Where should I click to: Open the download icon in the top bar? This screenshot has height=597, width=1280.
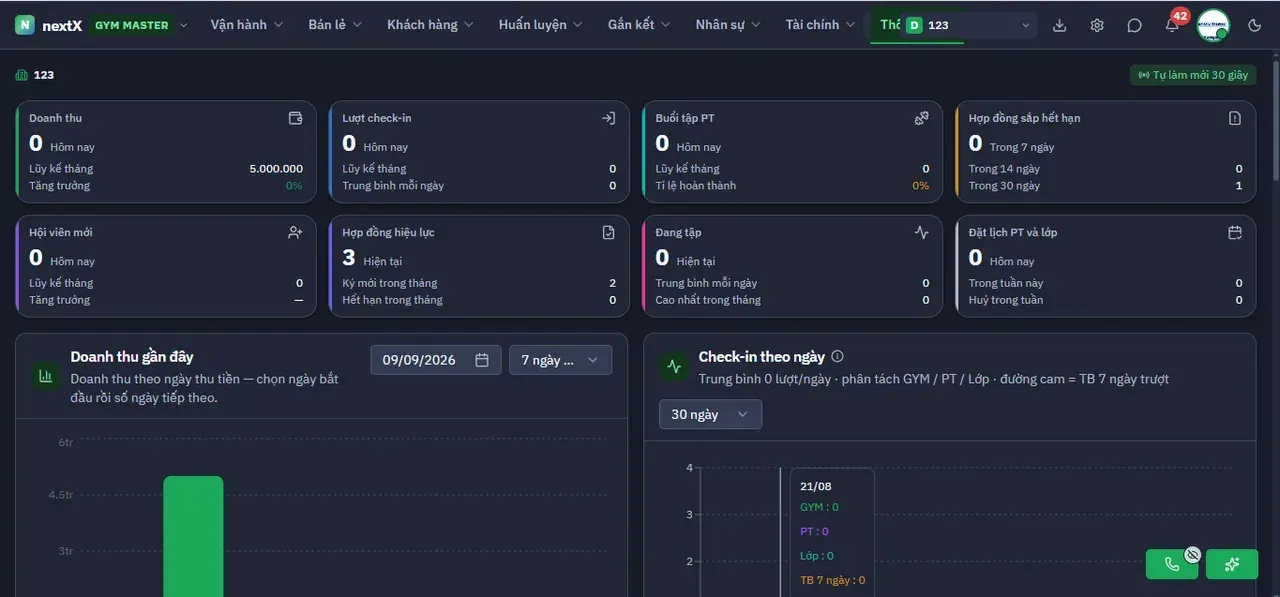(x=1060, y=25)
